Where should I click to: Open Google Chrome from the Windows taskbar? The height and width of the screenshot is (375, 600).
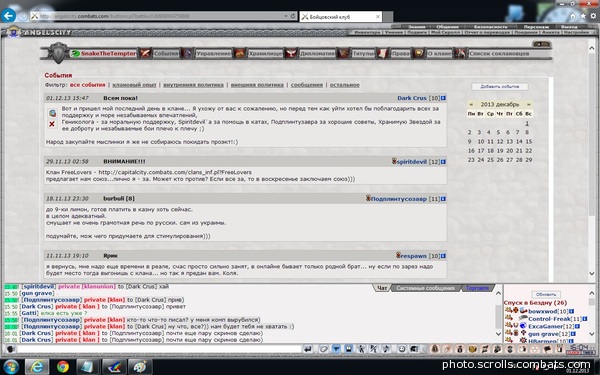coord(63,366)
